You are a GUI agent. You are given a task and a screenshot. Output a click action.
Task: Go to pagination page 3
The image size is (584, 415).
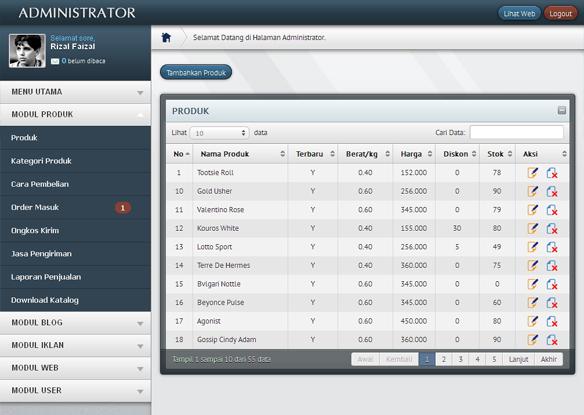[460, 359]
